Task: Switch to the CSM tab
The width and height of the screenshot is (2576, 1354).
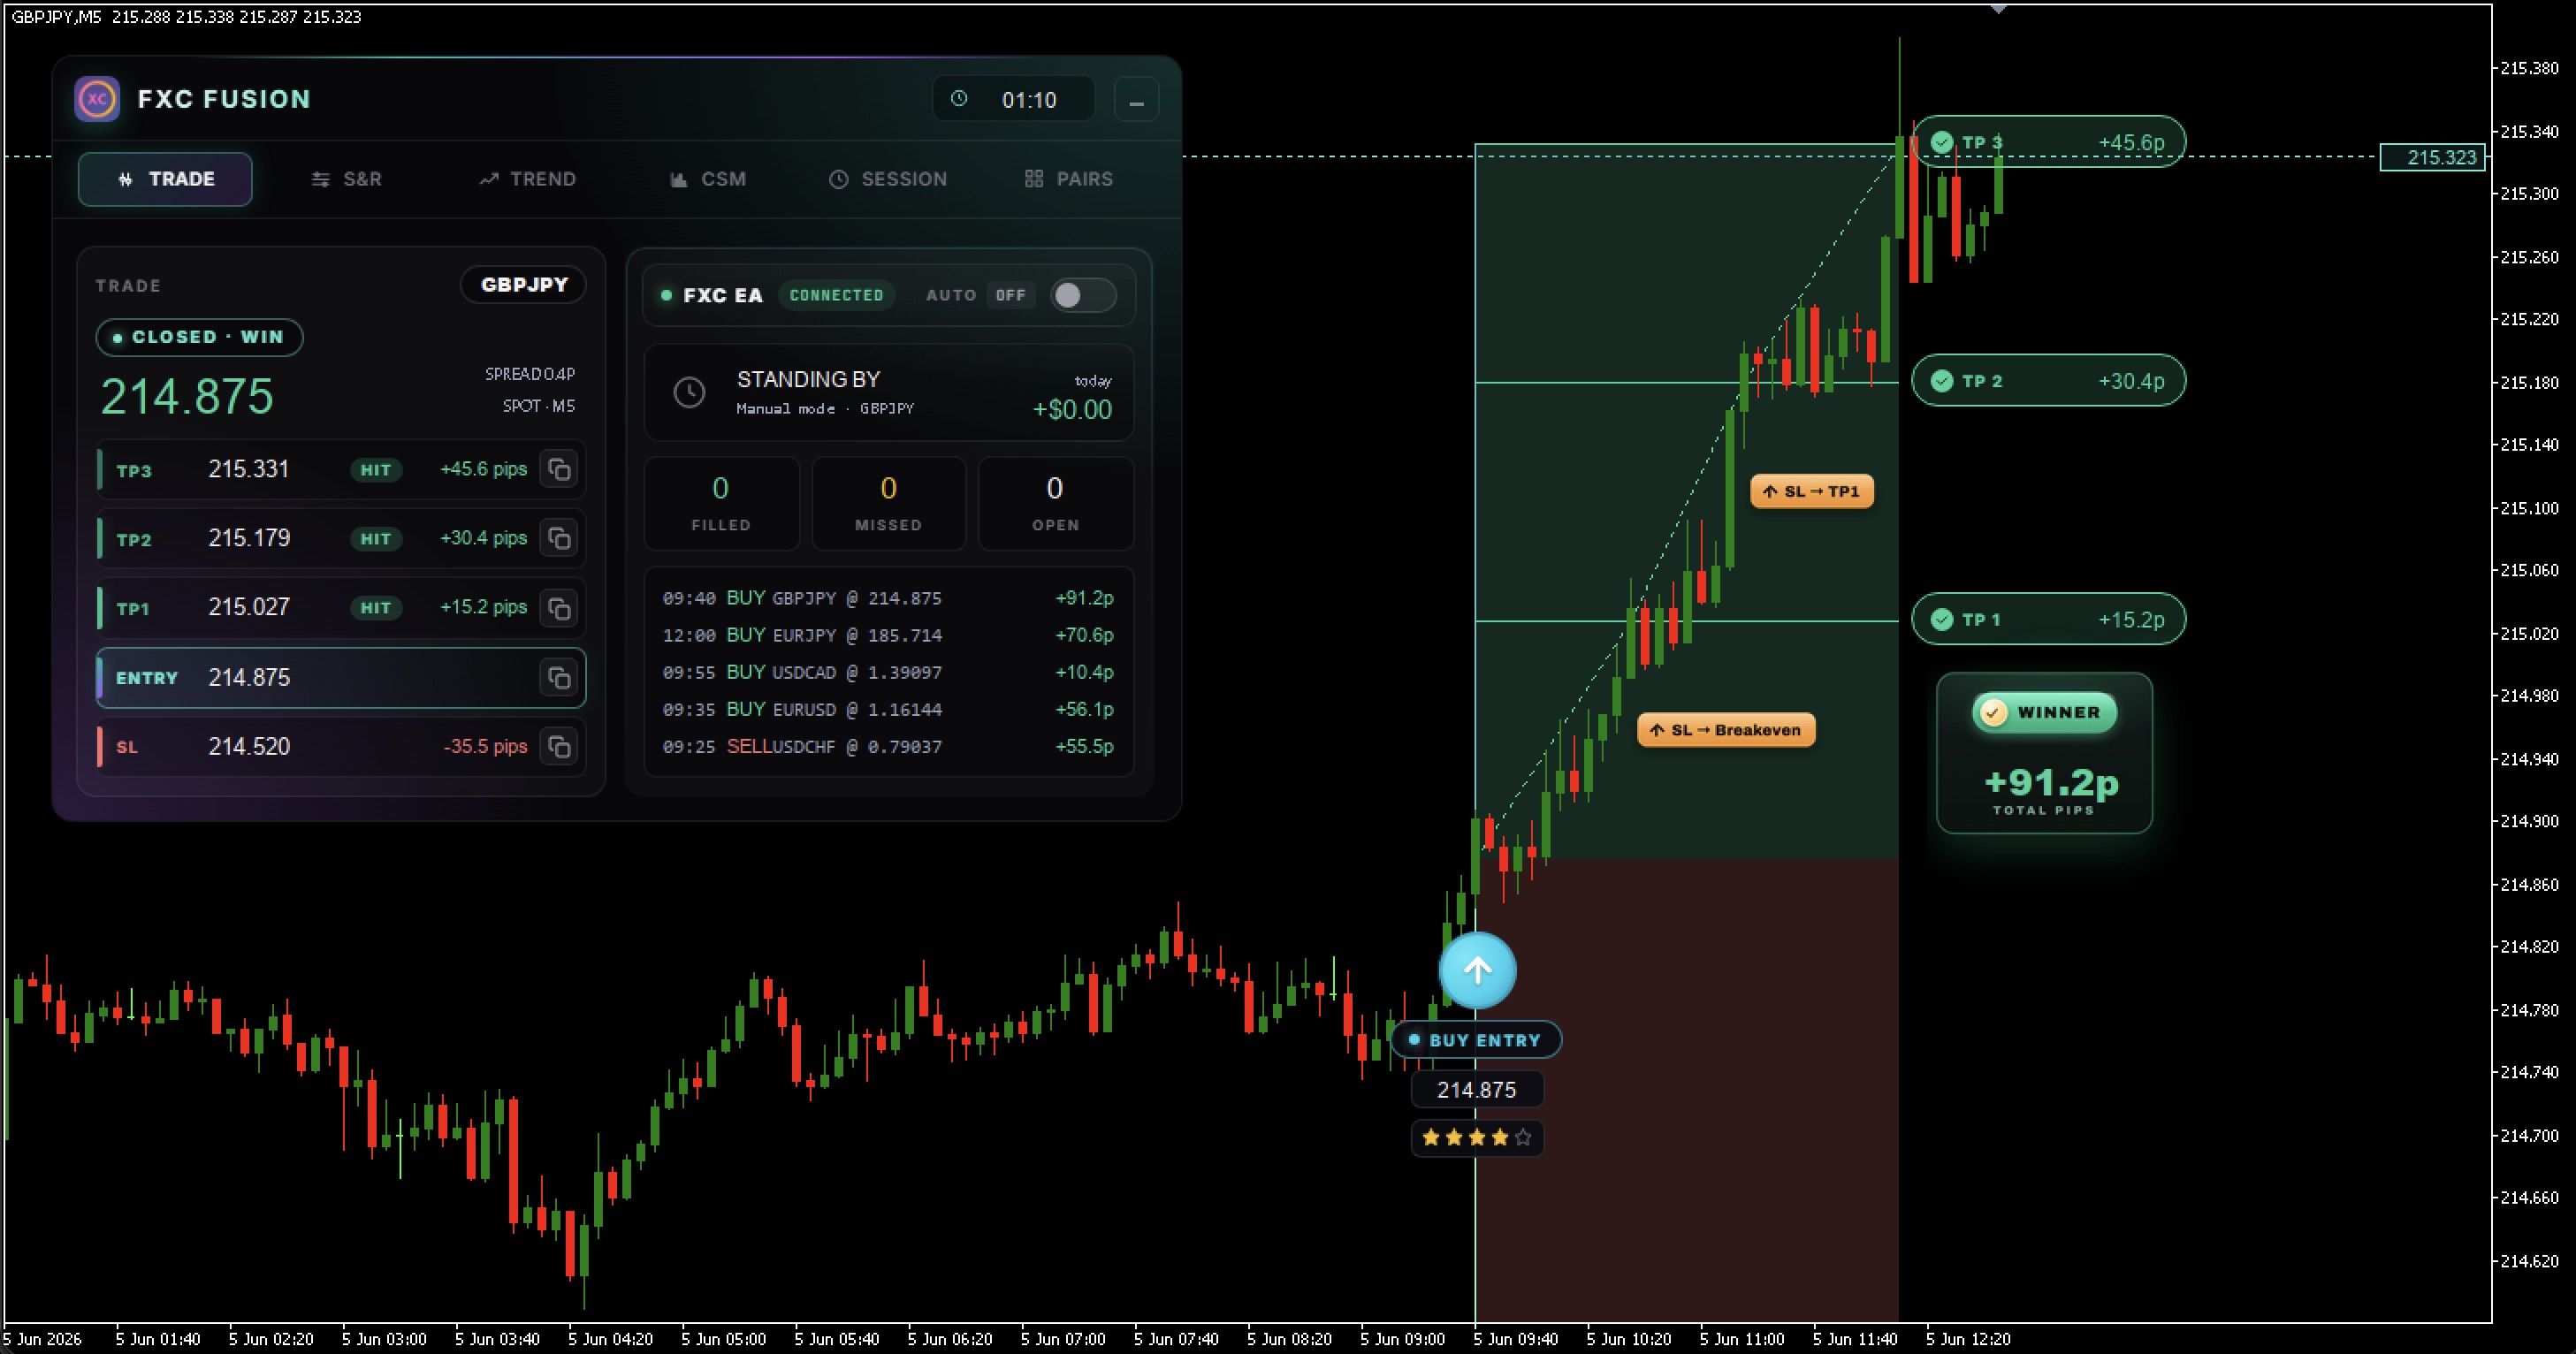Action: click(x=708, y=179)
